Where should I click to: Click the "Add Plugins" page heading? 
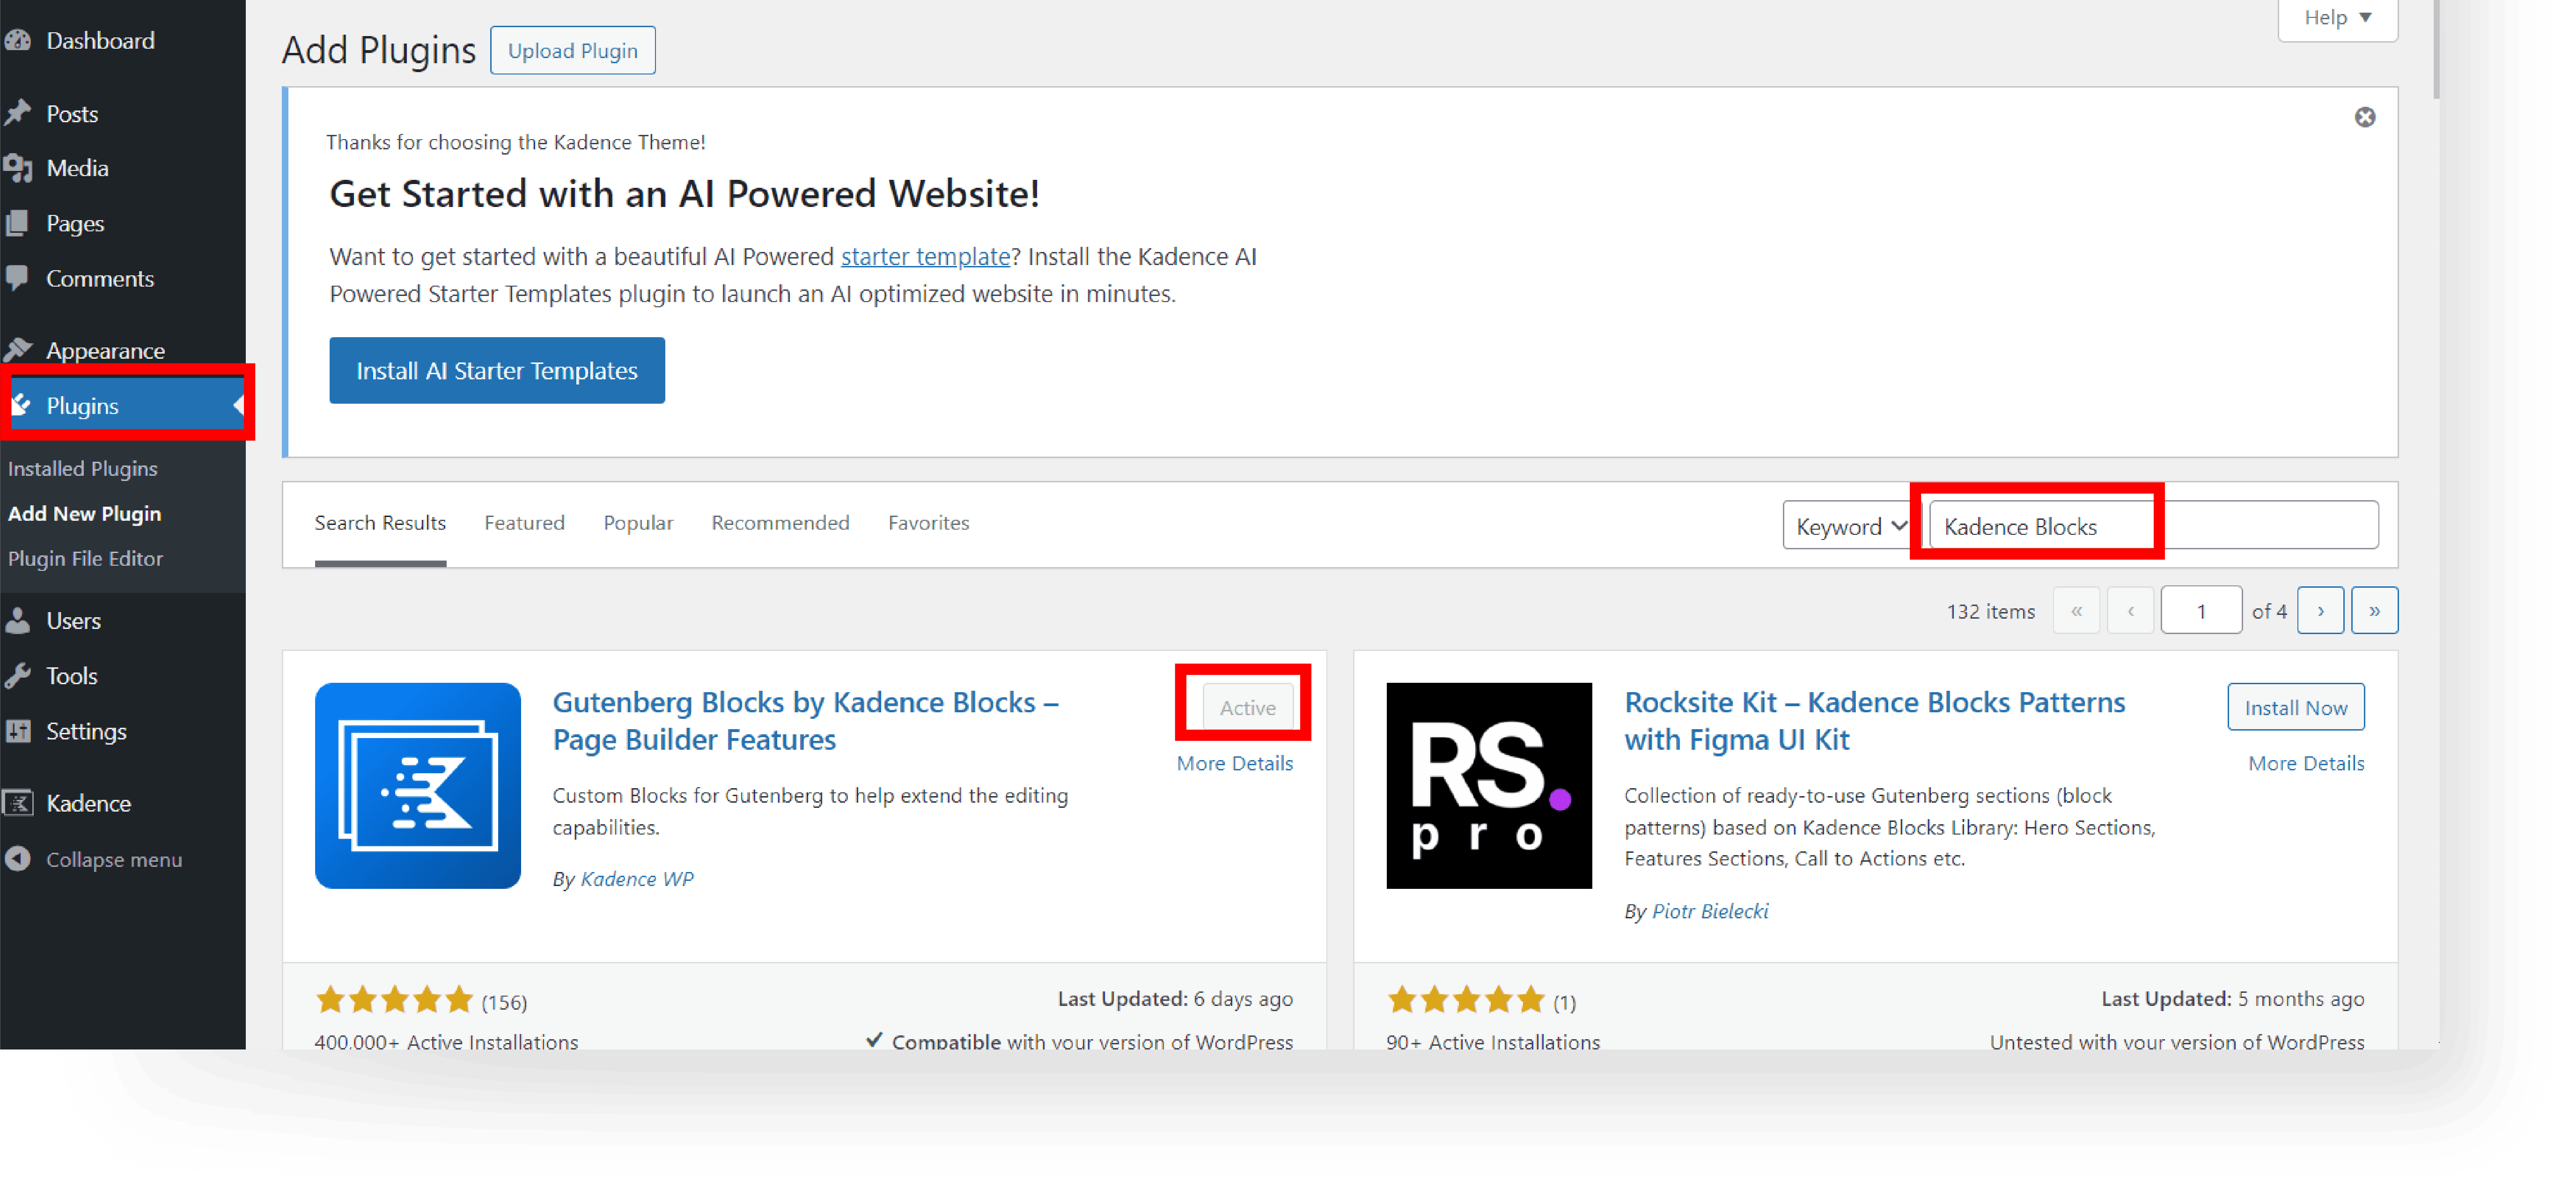pyautogui.click(x=379, y=50)
